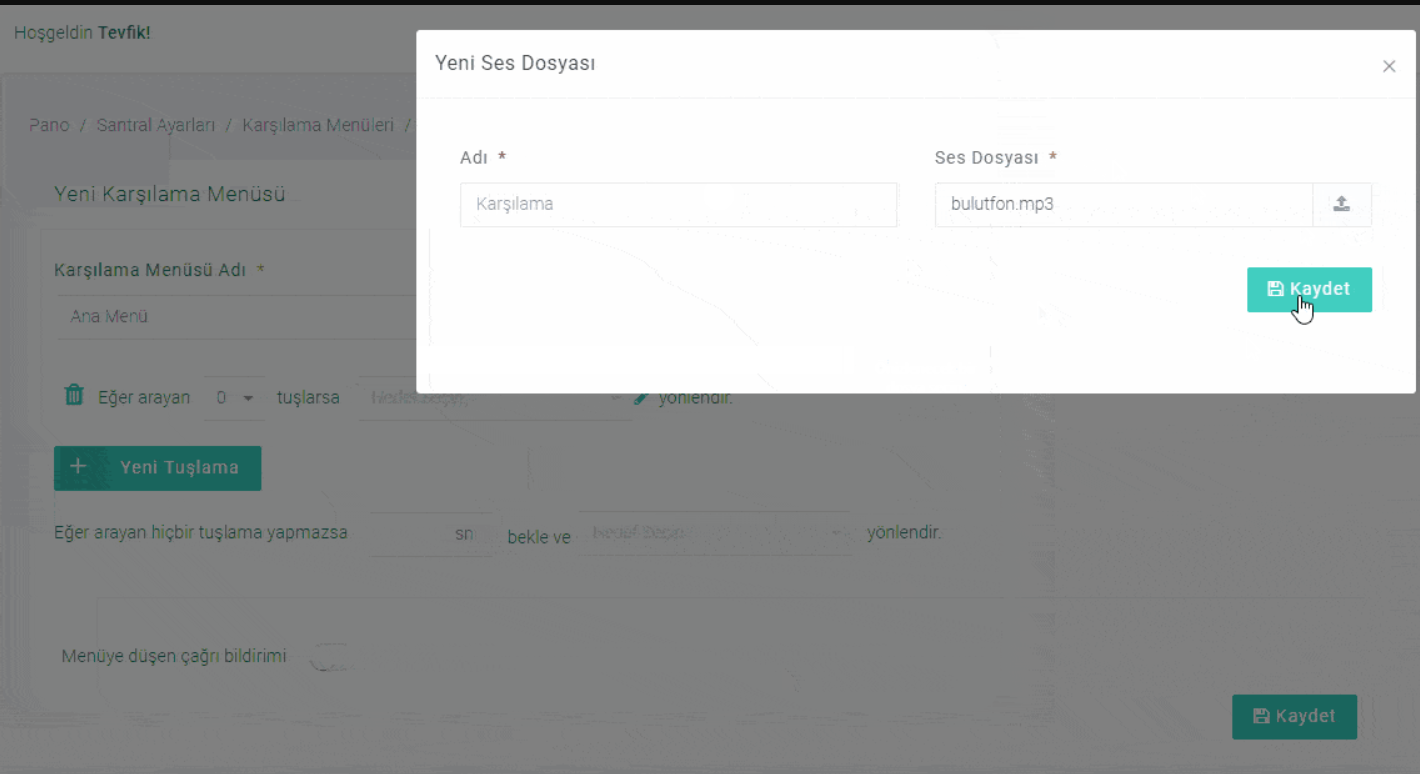
Task: Open the Hedef Seçin dropdown after tuşlarsa
Action: coord(494,397)
